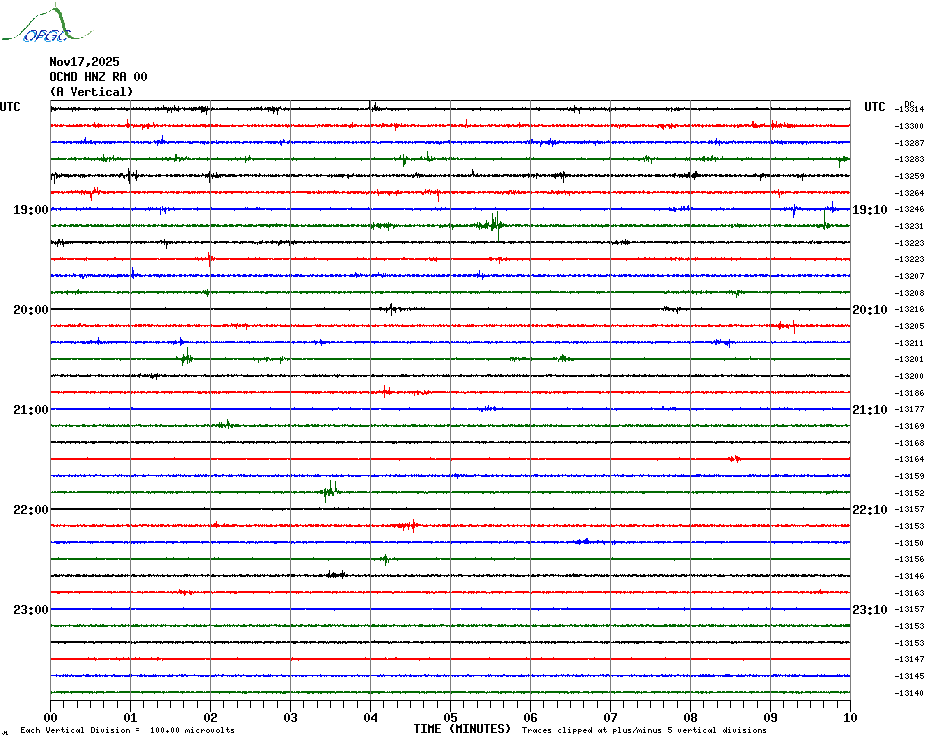Viewport: 930px width, 744px height.
Task: Click the (A Vertical) channel label
Action: tap(91, 92)
